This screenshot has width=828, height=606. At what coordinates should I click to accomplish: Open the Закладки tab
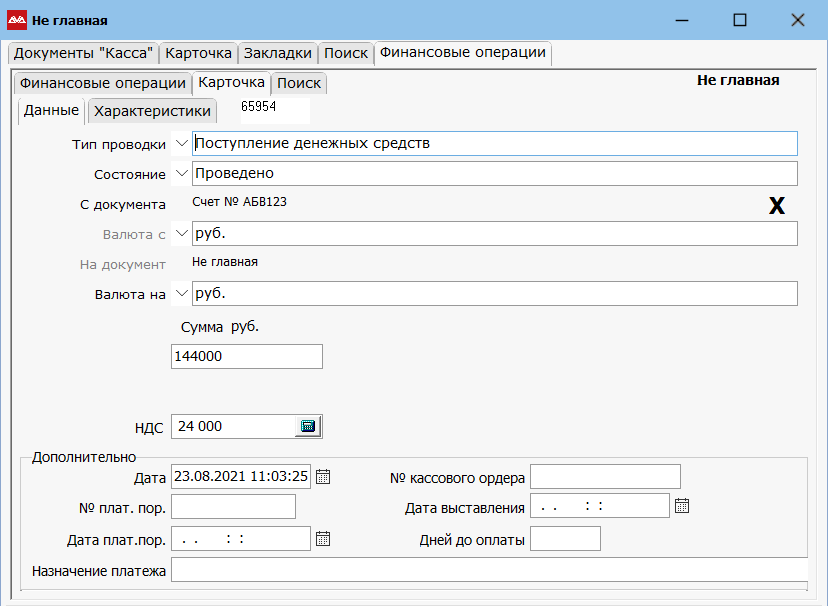(278, 53)
